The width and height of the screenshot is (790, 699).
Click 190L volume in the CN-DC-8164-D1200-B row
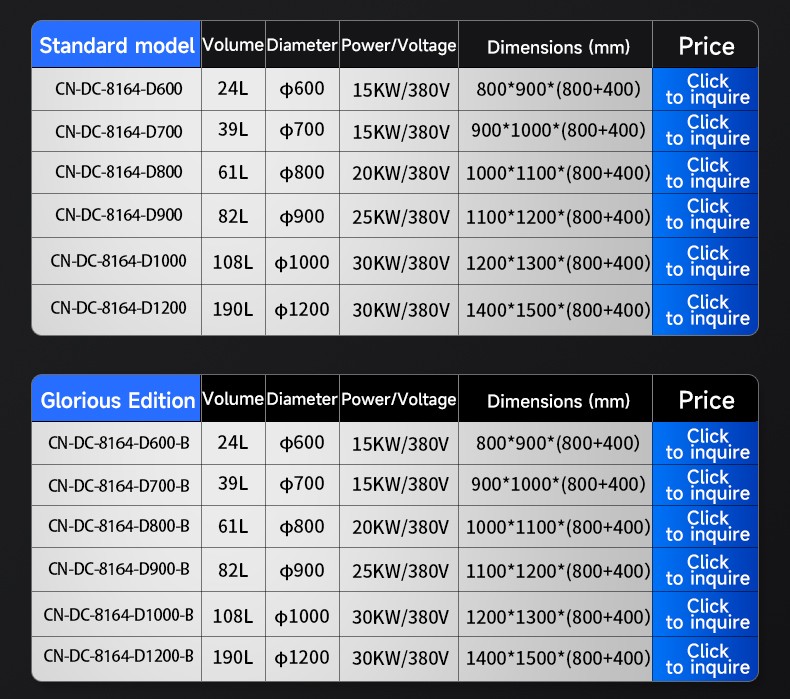(233, 658)
